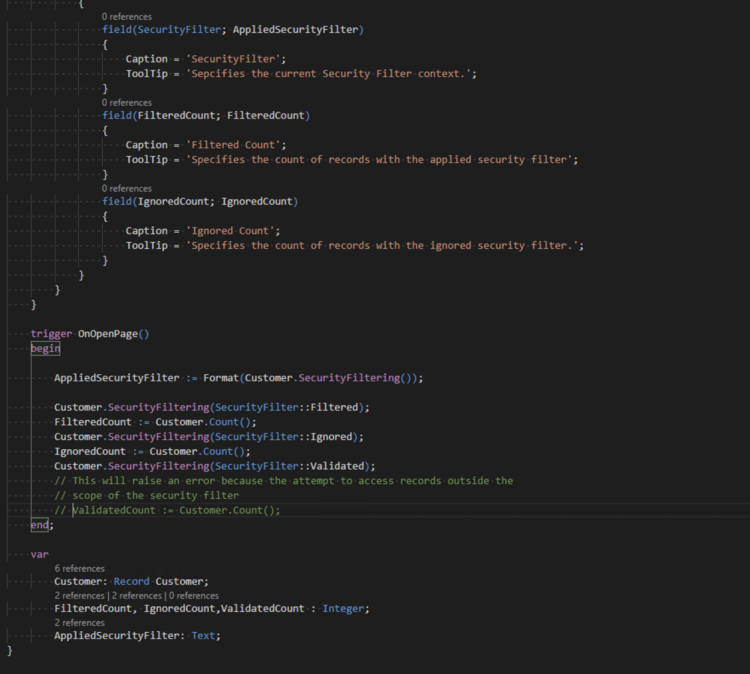Viewport: 750px width, 674px height.
Task: Click the var keyword
Action: point(40,553)
